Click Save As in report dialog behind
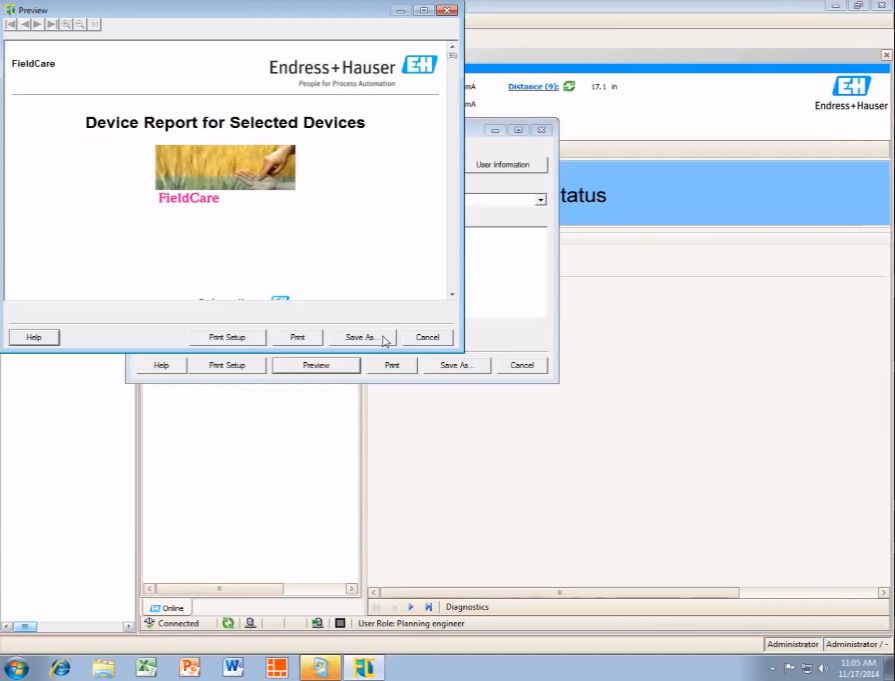 [x=457, y=365]
